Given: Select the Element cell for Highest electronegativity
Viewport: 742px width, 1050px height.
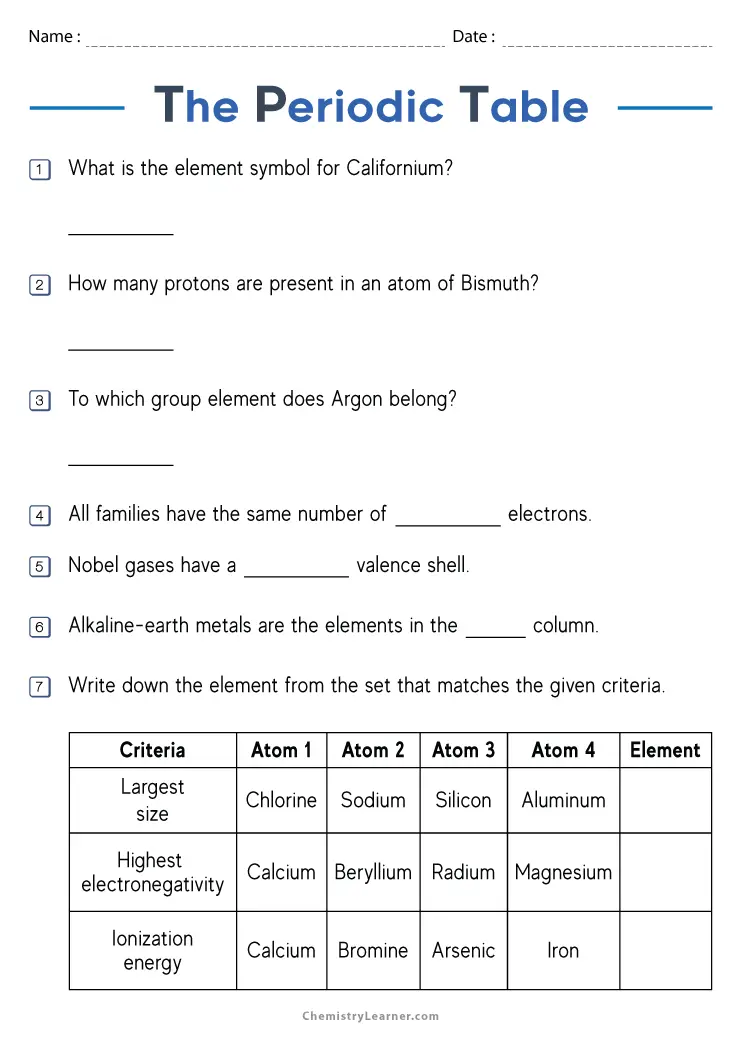Looking at the screenshot, I should pyautogui.click(x=665, y=872).
